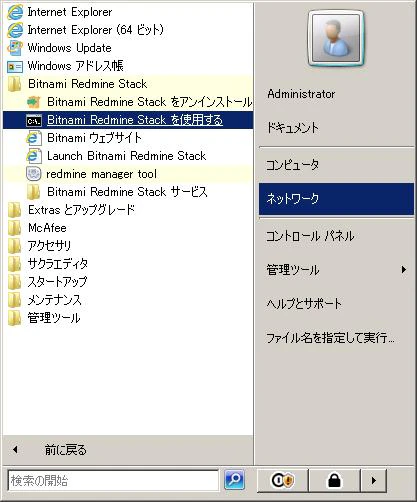Click the power shutdown button with shield

point(283,480)
